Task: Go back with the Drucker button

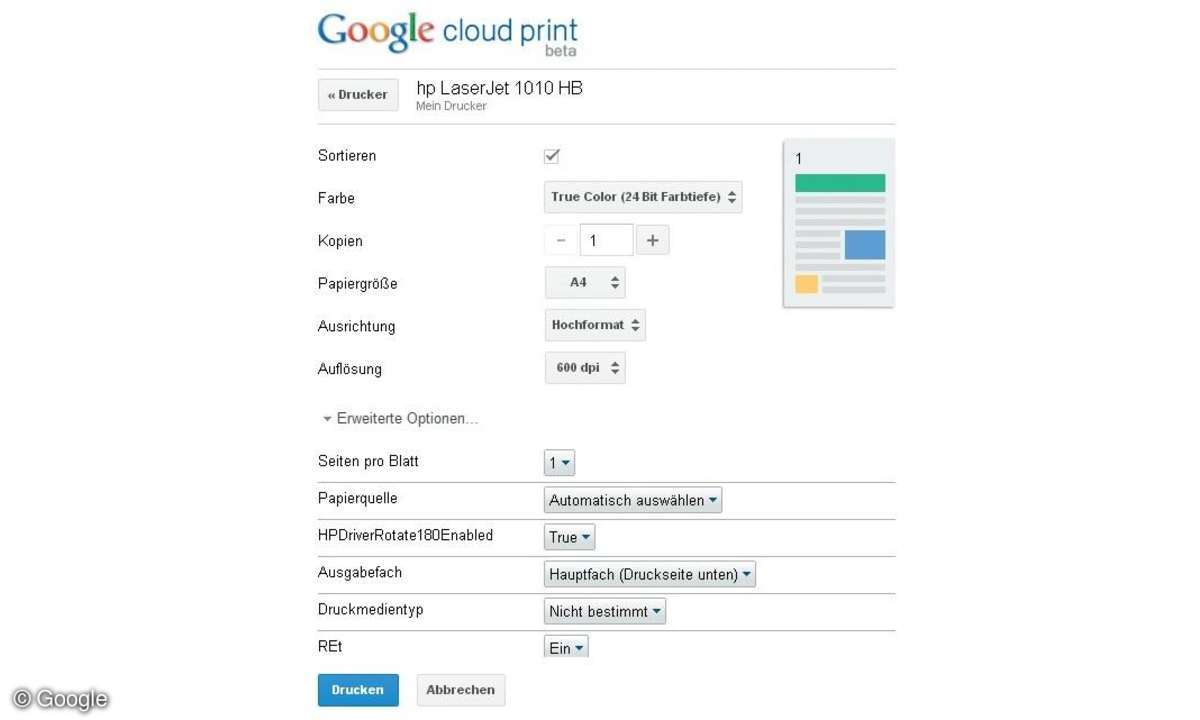Action: pos(358,95)
